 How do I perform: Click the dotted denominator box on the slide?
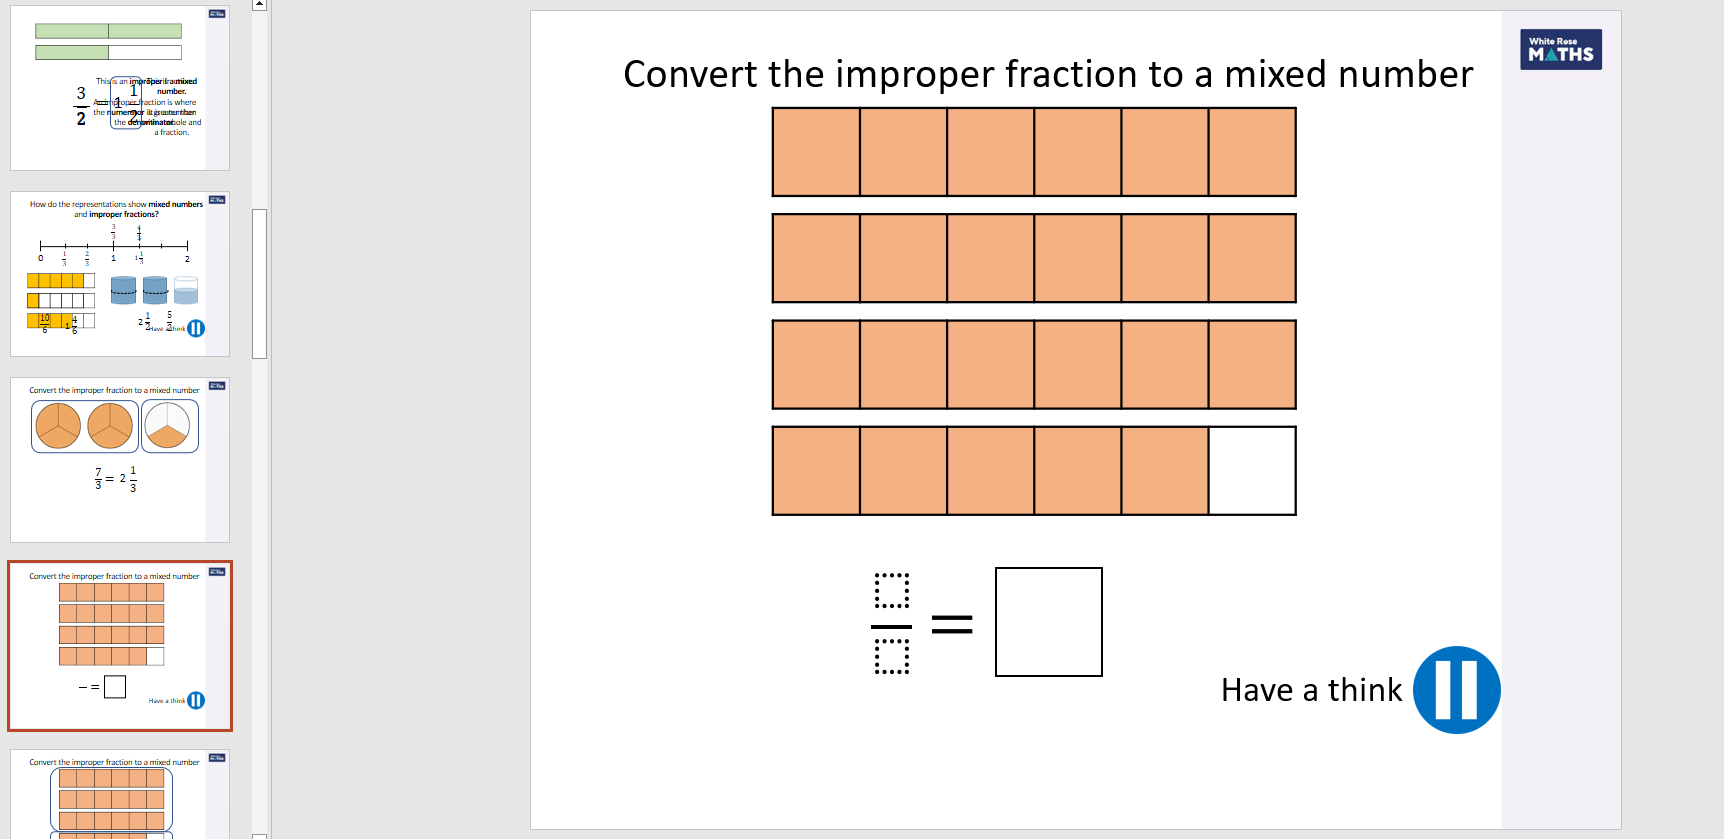click(891, 657)
